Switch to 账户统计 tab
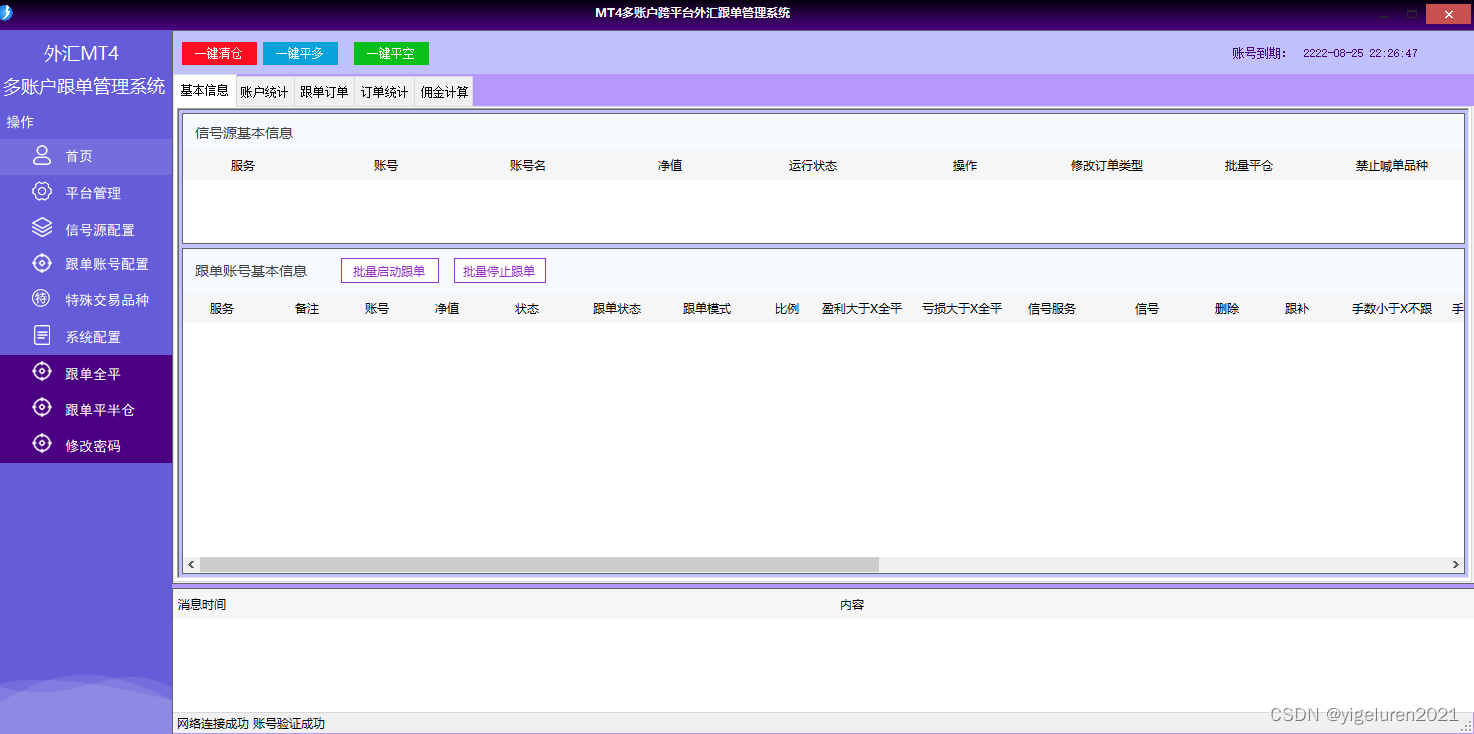 264,92
